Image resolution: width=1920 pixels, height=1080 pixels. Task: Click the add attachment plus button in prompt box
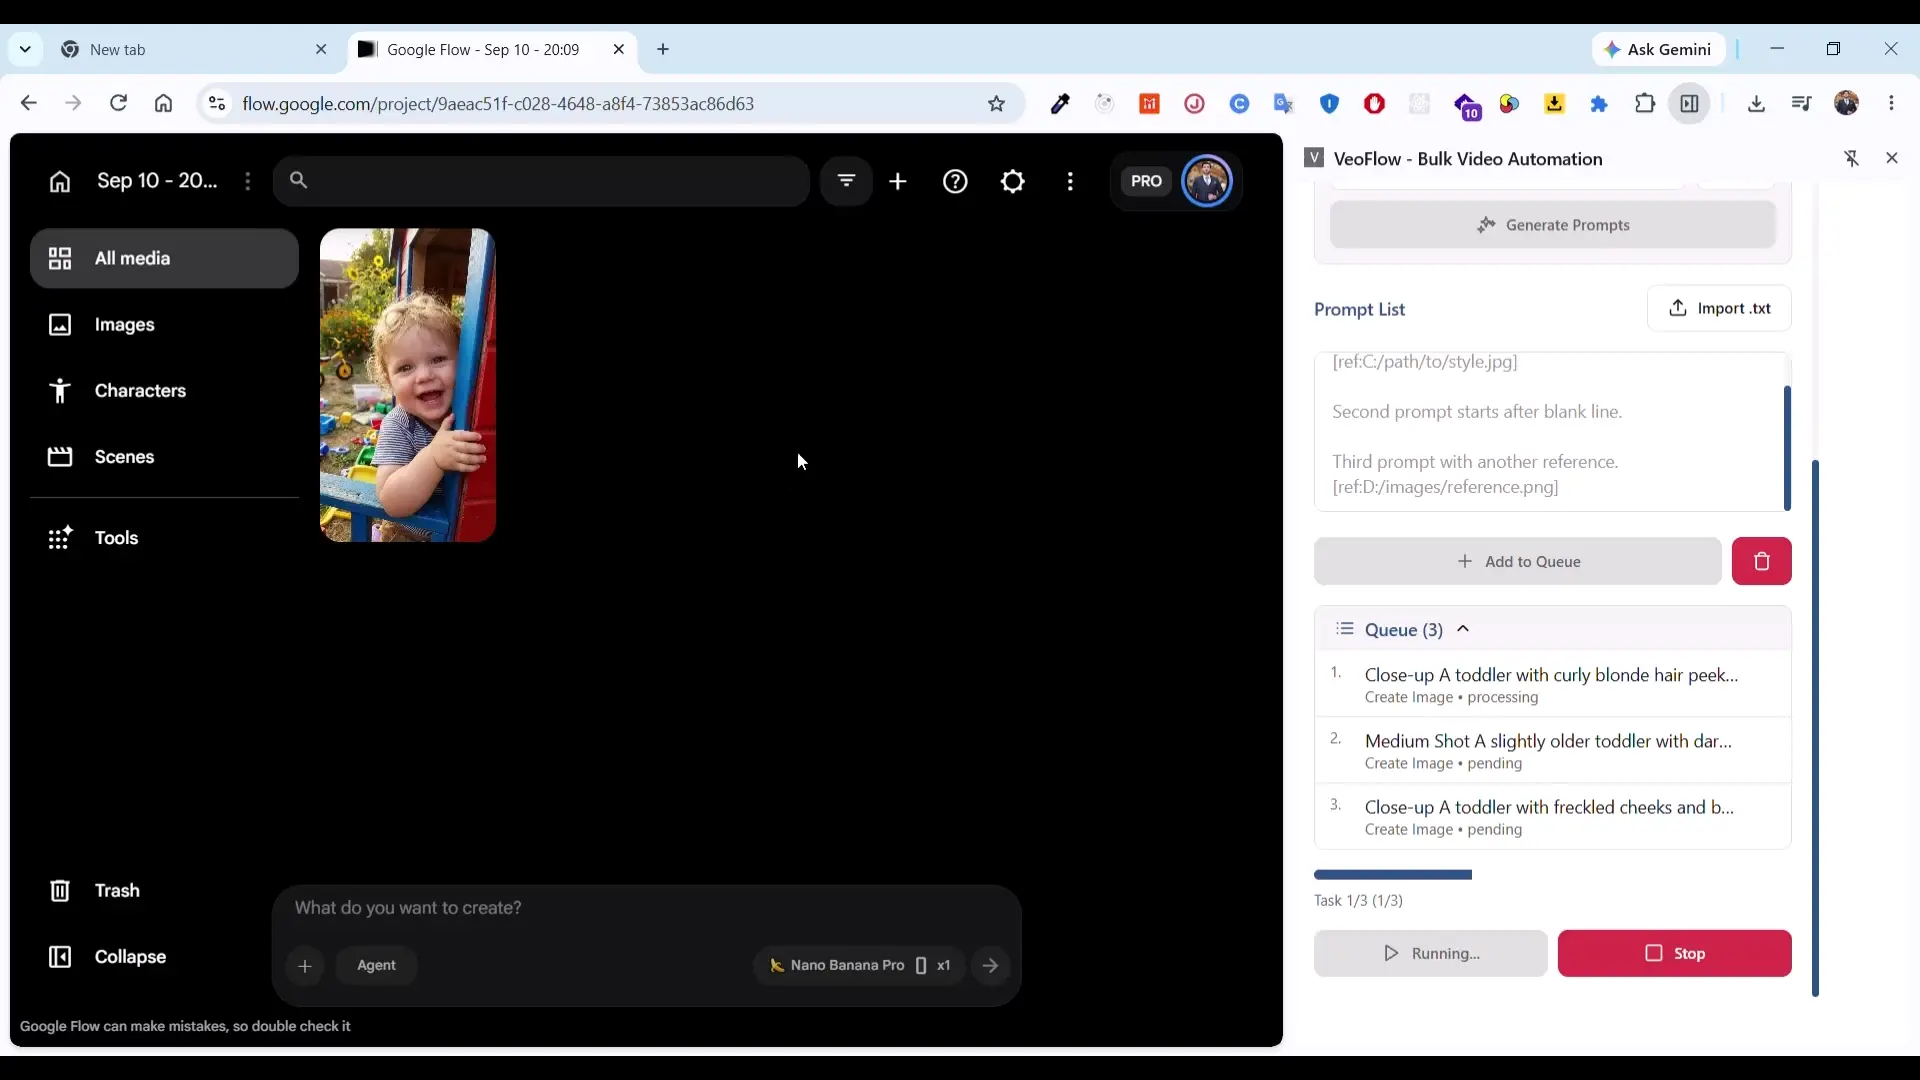click(305, 966)
